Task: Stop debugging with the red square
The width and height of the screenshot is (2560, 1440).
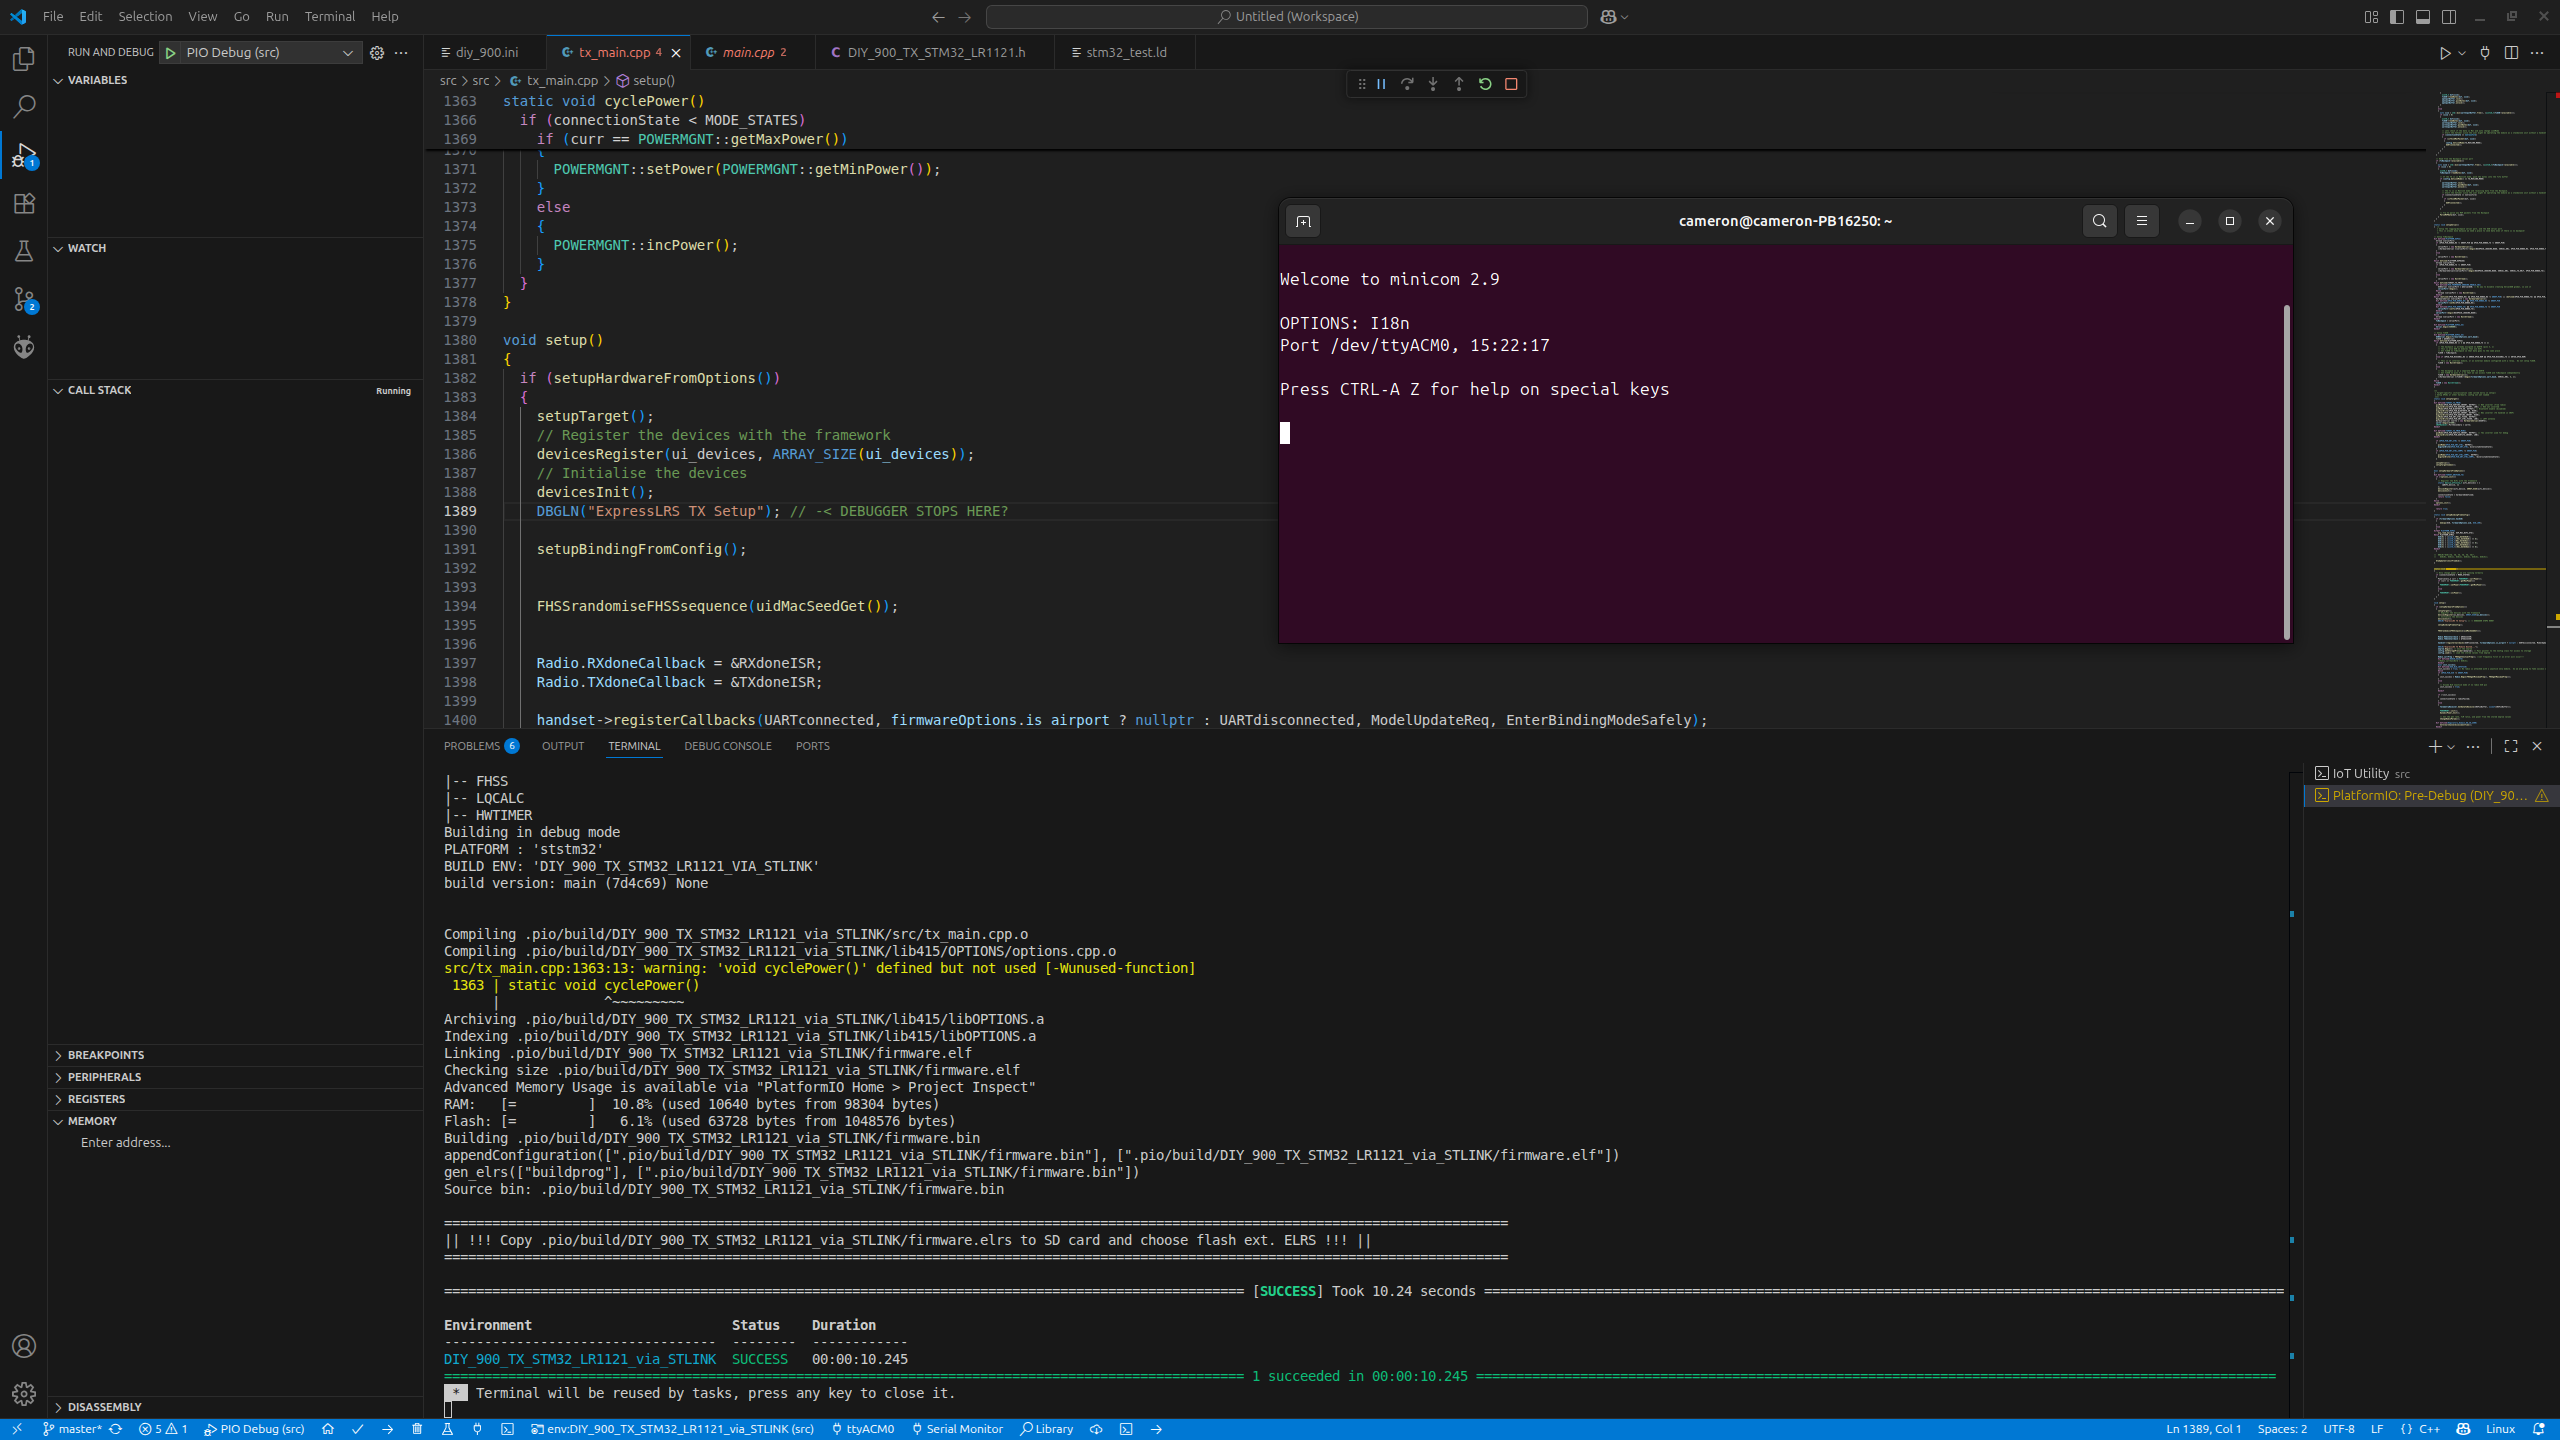Action: 1511,84
